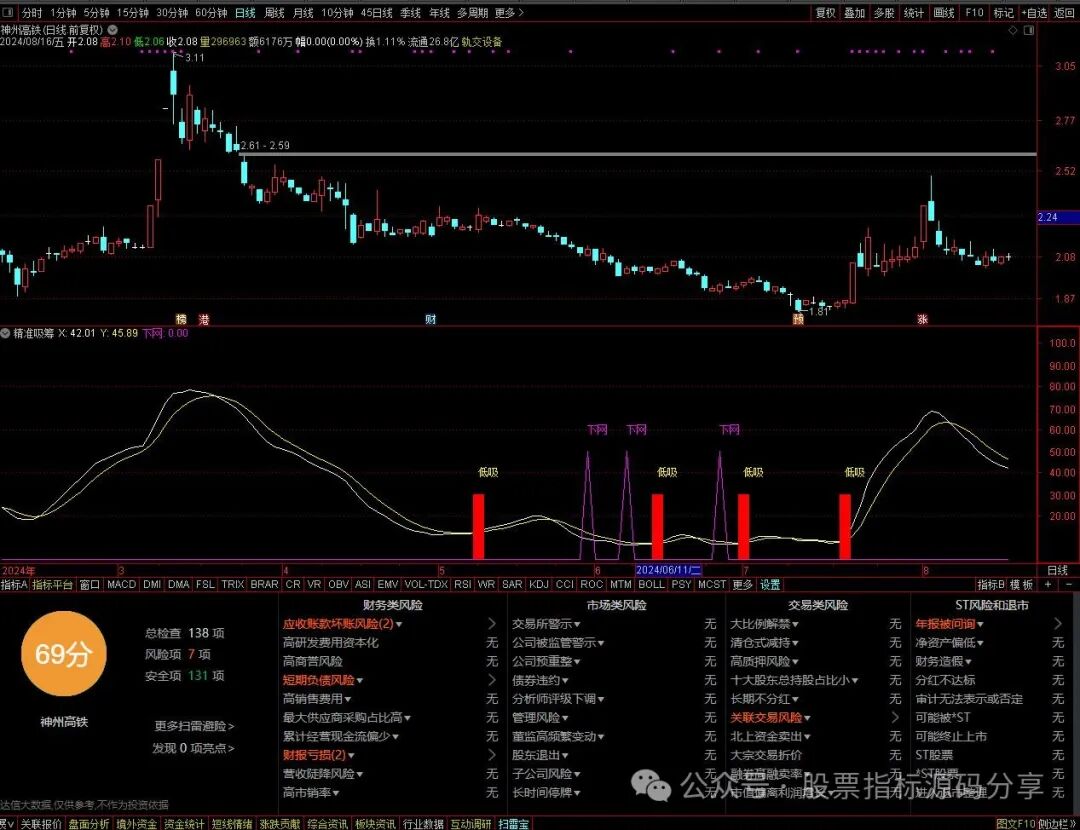
Task: Select the RSI indicator tab
Action: 462,584
